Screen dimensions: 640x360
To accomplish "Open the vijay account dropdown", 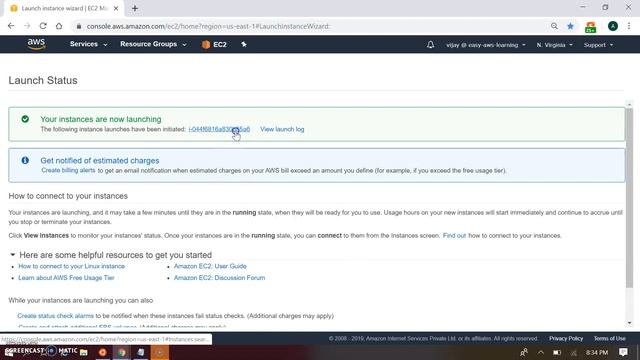I will tap(486, 45).
